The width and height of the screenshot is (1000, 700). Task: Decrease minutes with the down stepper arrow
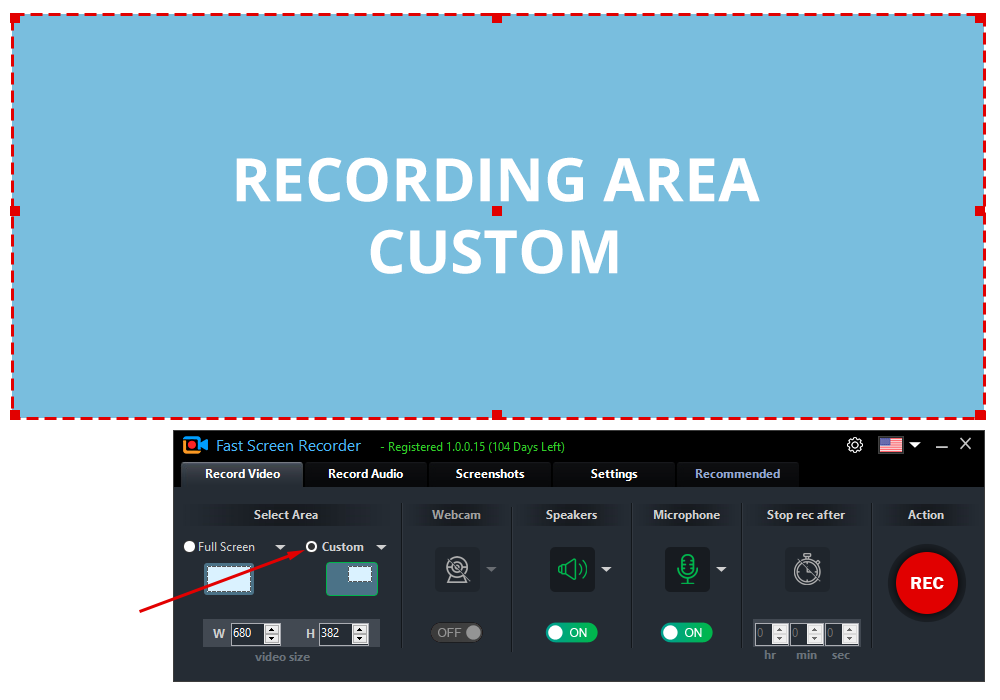coord(815,638)
